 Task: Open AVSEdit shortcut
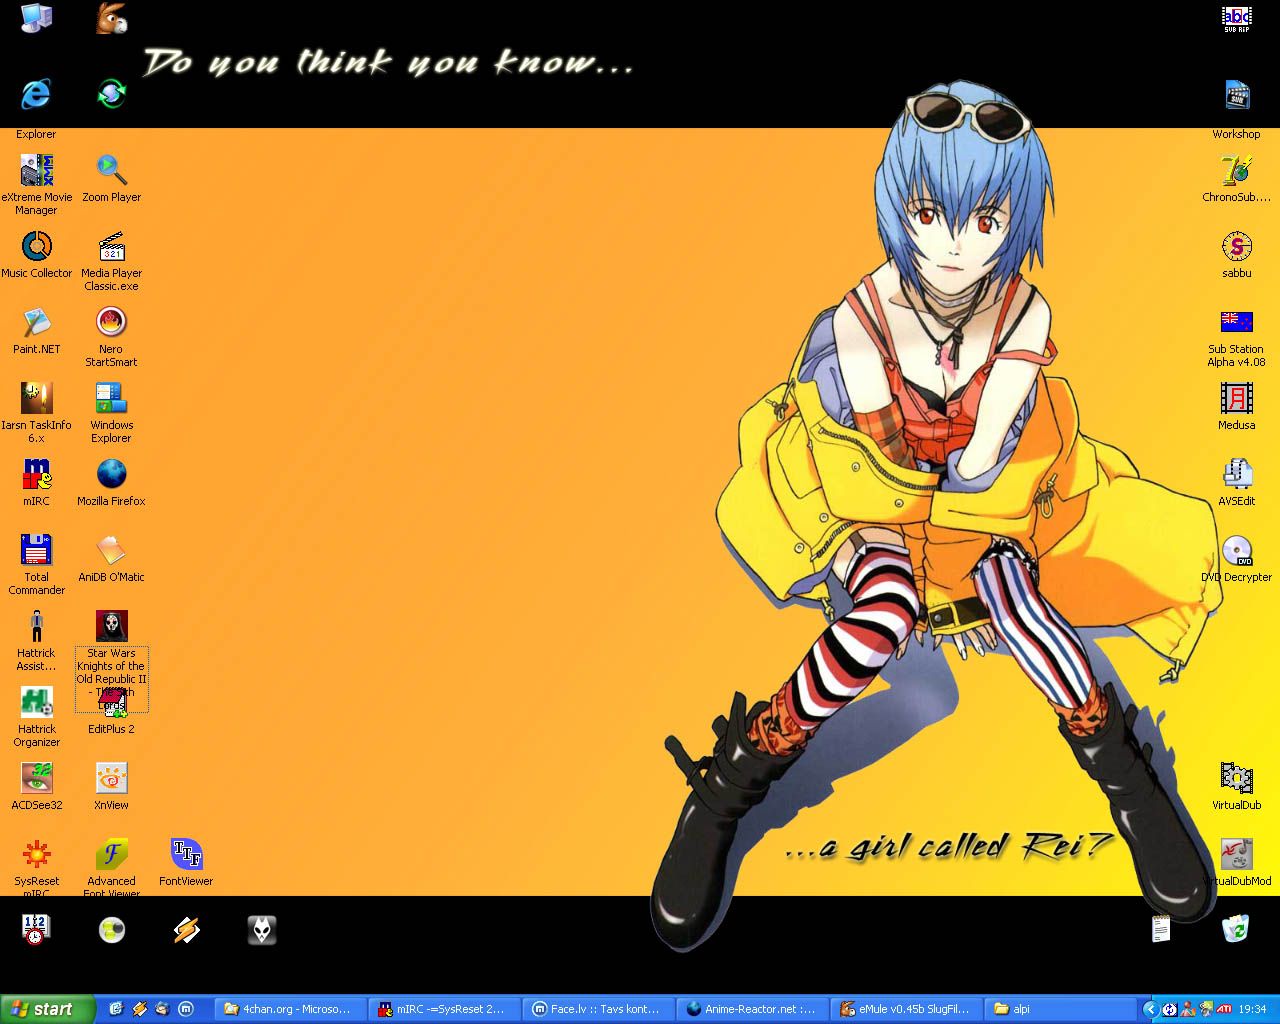pyautogui.click(x=1237, y=474)
